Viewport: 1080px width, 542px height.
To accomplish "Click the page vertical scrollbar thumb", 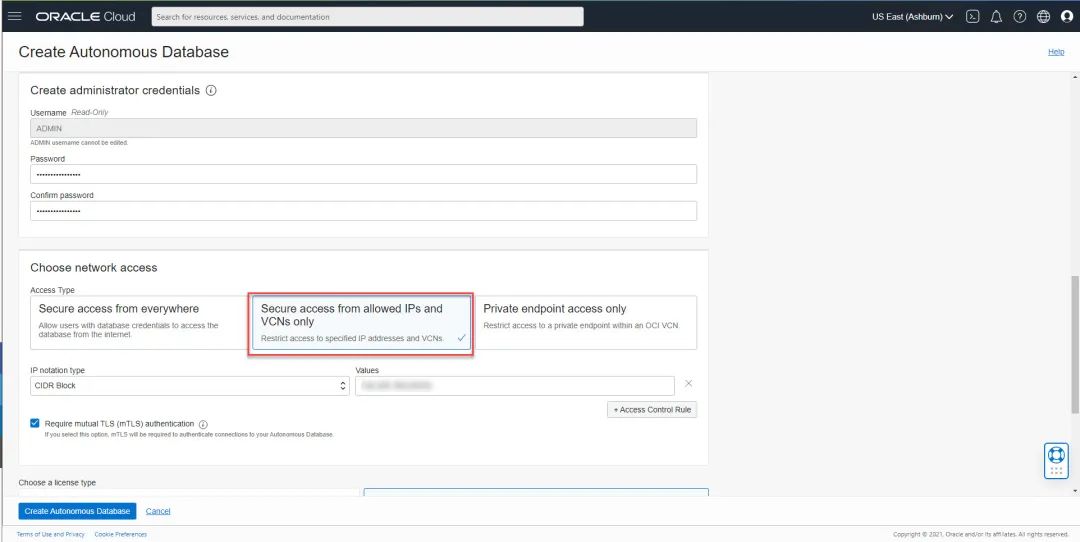I will coord(1075,344).
